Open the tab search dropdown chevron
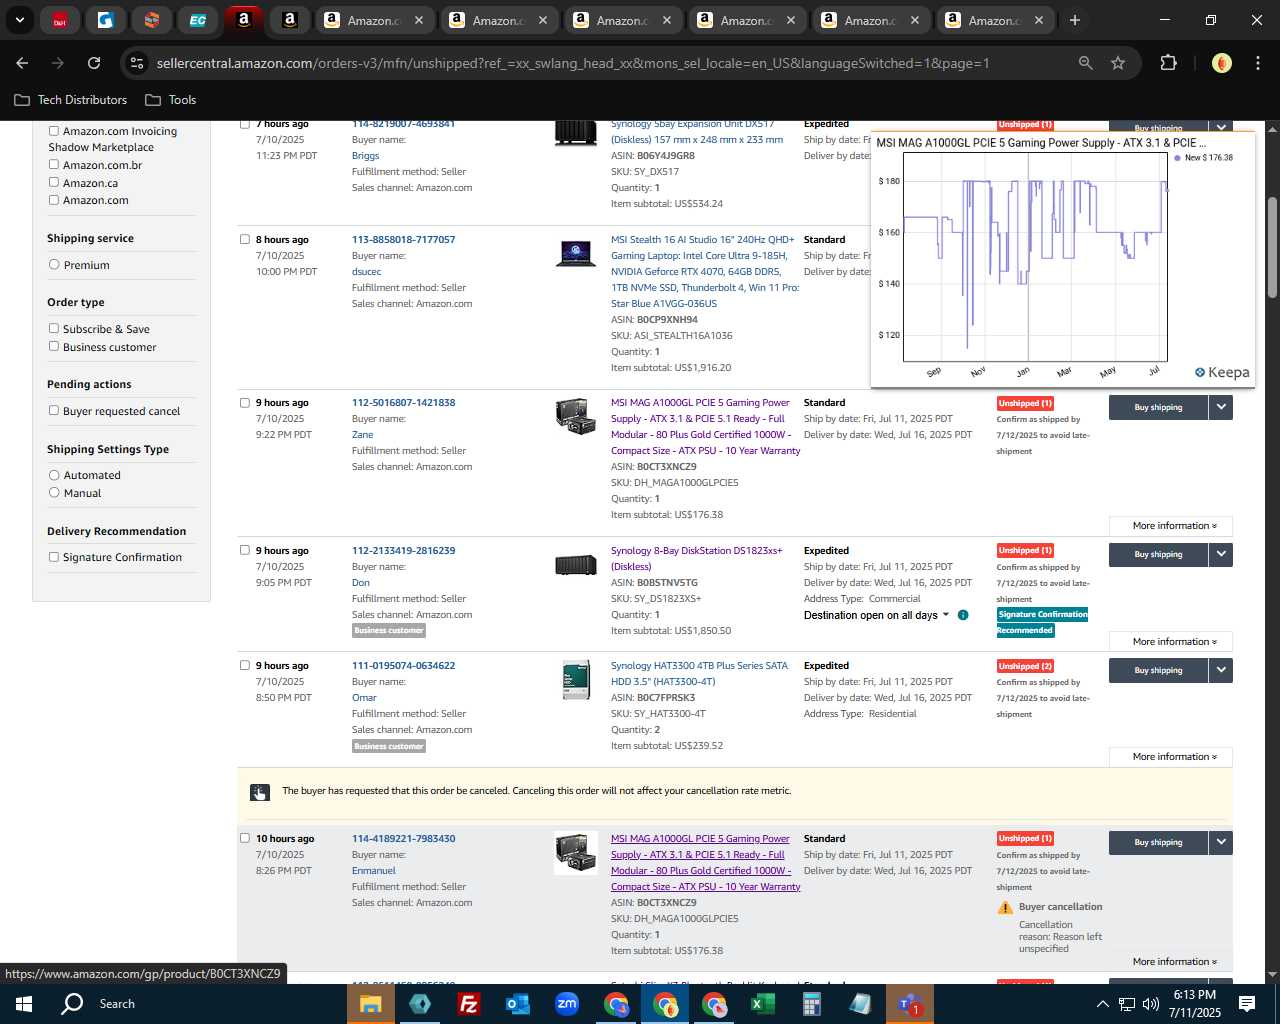The height and width of the screenshot is (1024, 1280). [19, 20]
